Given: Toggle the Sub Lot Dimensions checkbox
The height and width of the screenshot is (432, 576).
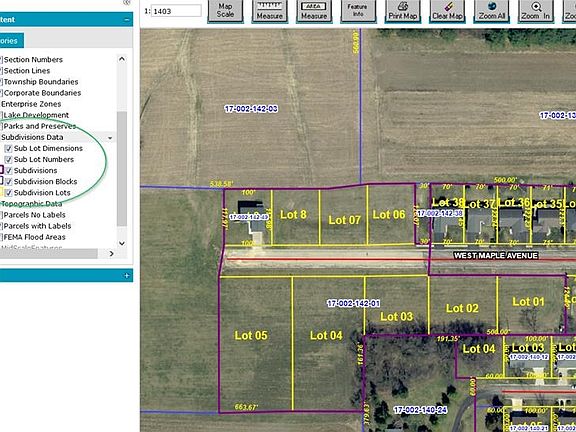Looking at the screenshot, I should pyautogui.click(x=8, y=149).
